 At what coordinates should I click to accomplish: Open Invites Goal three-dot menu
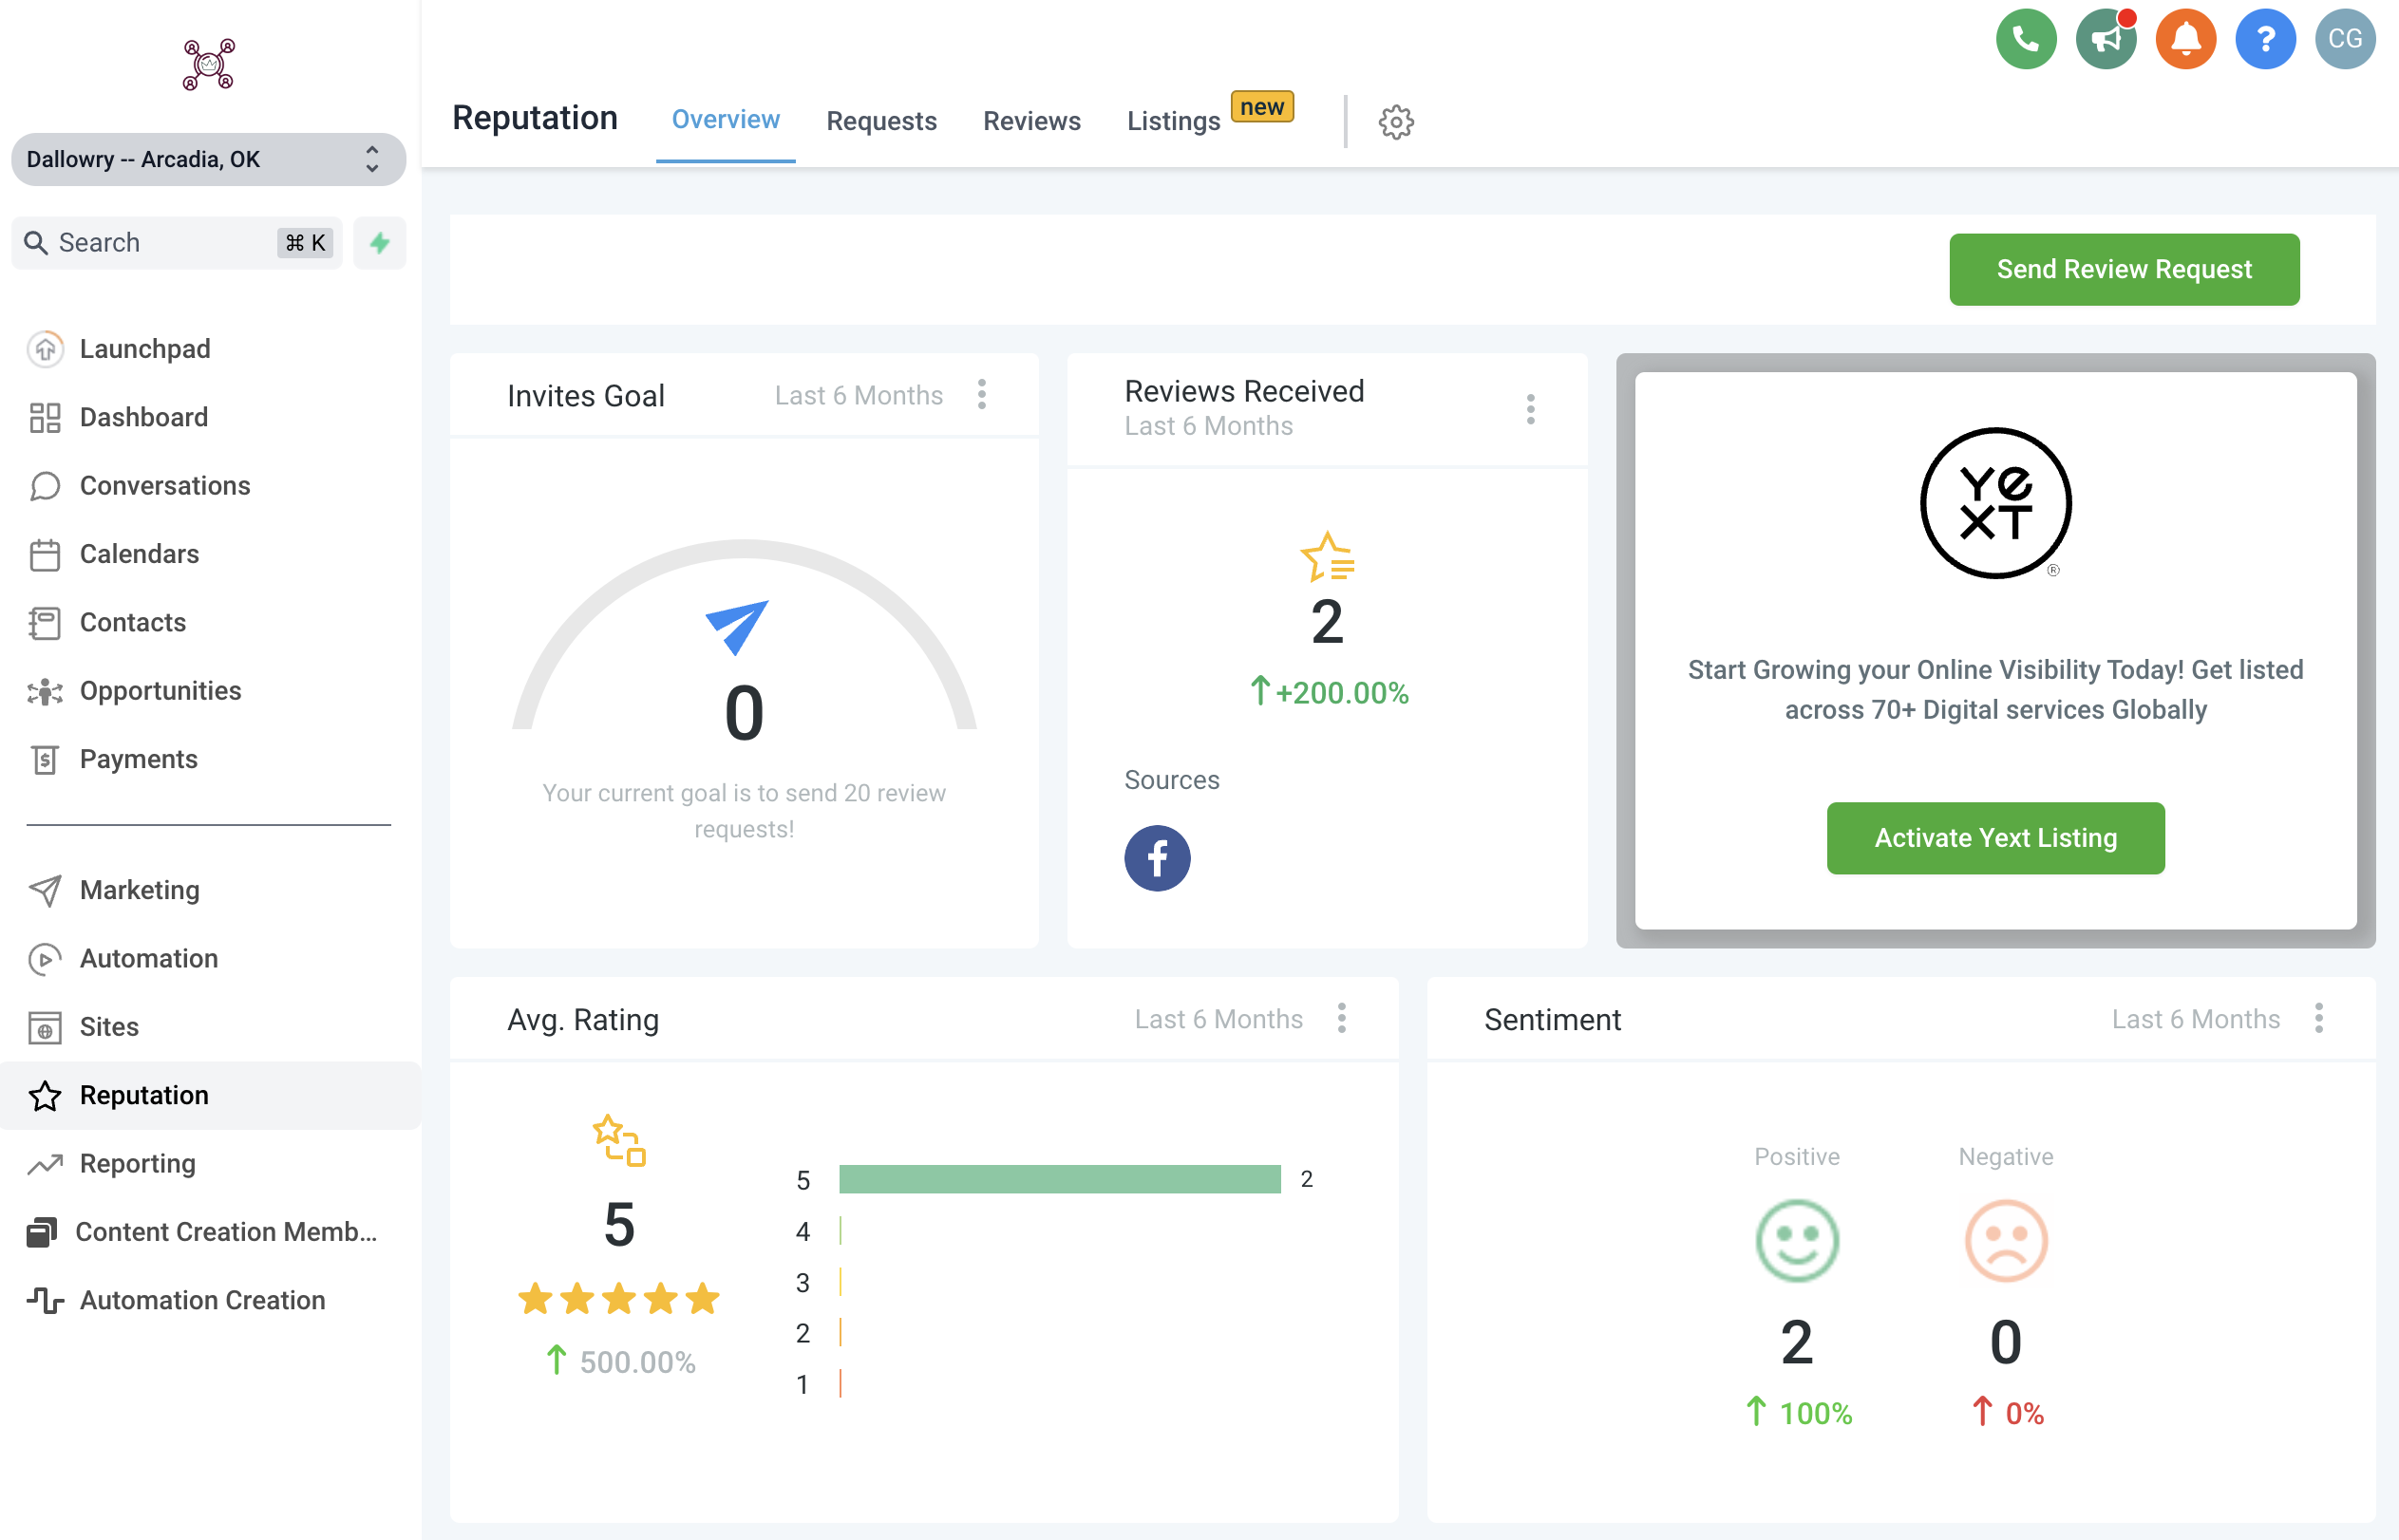pyautogui.click(x=982, y=395)
